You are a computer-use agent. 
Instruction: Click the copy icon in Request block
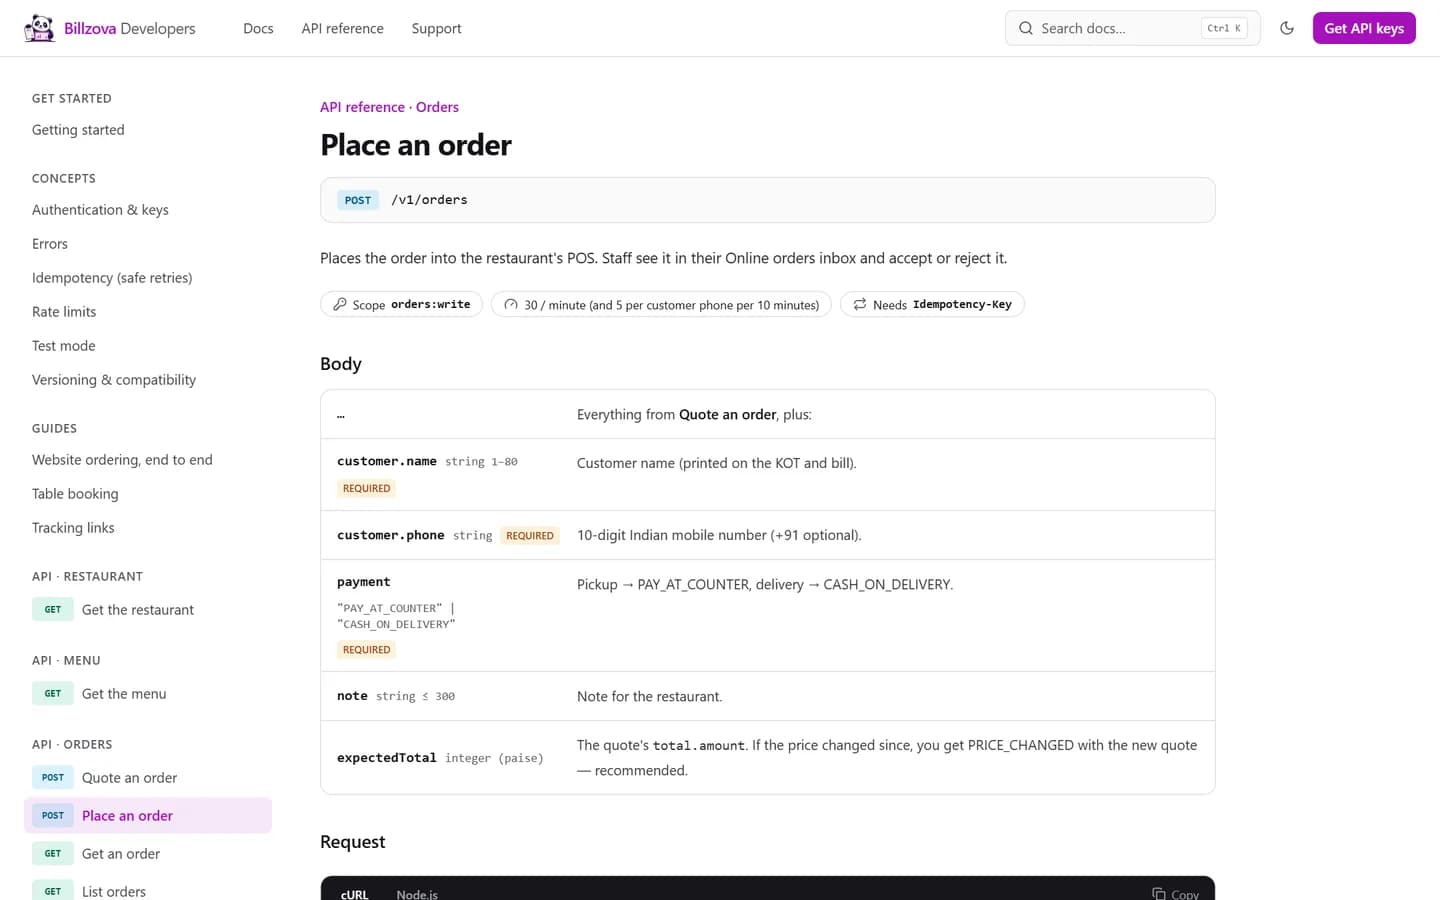point(1158,894)
